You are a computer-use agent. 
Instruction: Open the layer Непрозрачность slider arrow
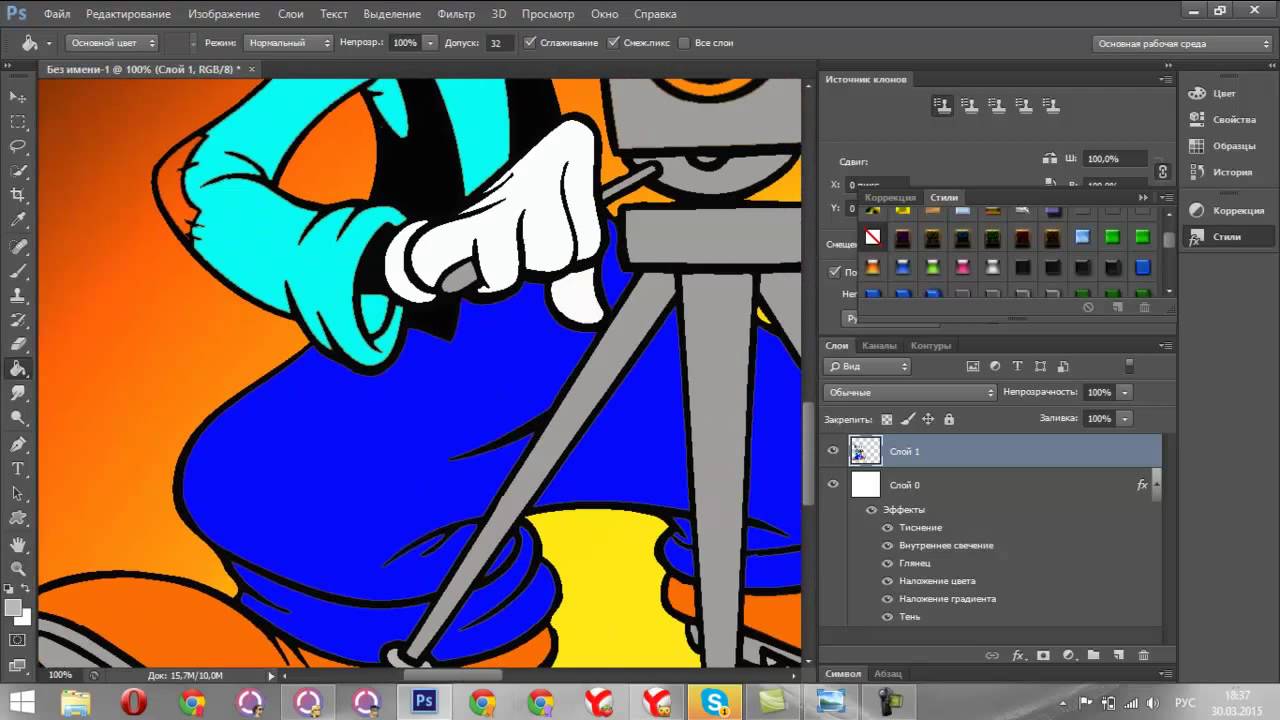1125,392
